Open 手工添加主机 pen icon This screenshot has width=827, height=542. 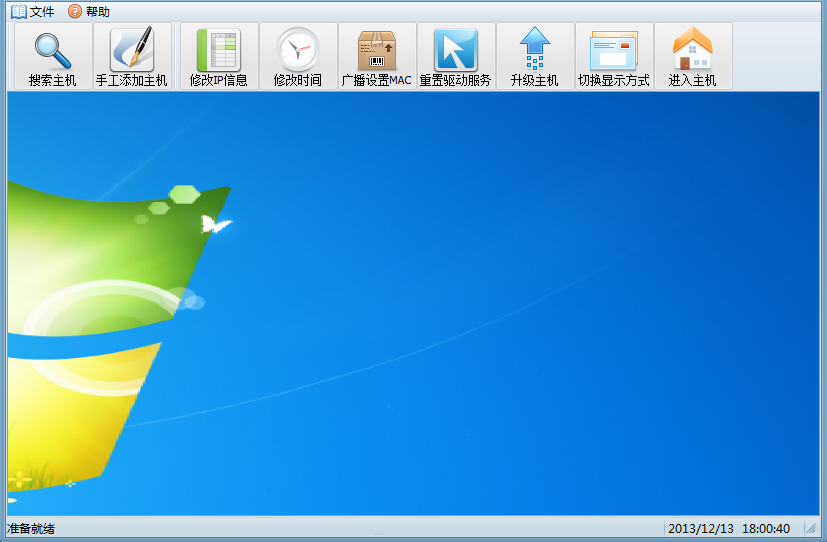[132, 49]
